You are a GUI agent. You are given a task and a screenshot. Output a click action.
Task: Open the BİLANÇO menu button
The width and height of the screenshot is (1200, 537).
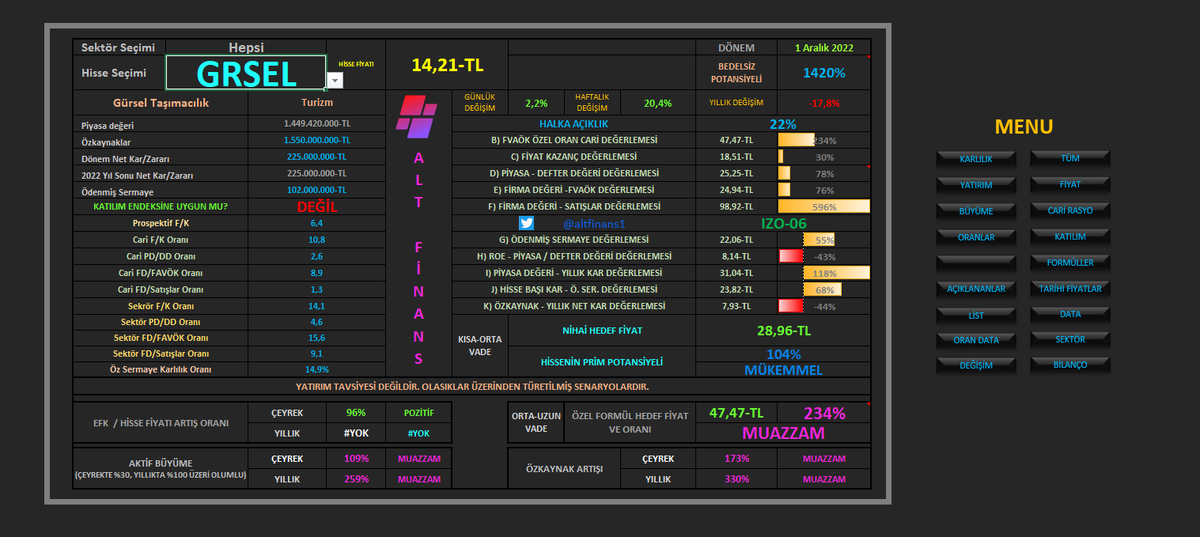click(x=1070, y=365)
